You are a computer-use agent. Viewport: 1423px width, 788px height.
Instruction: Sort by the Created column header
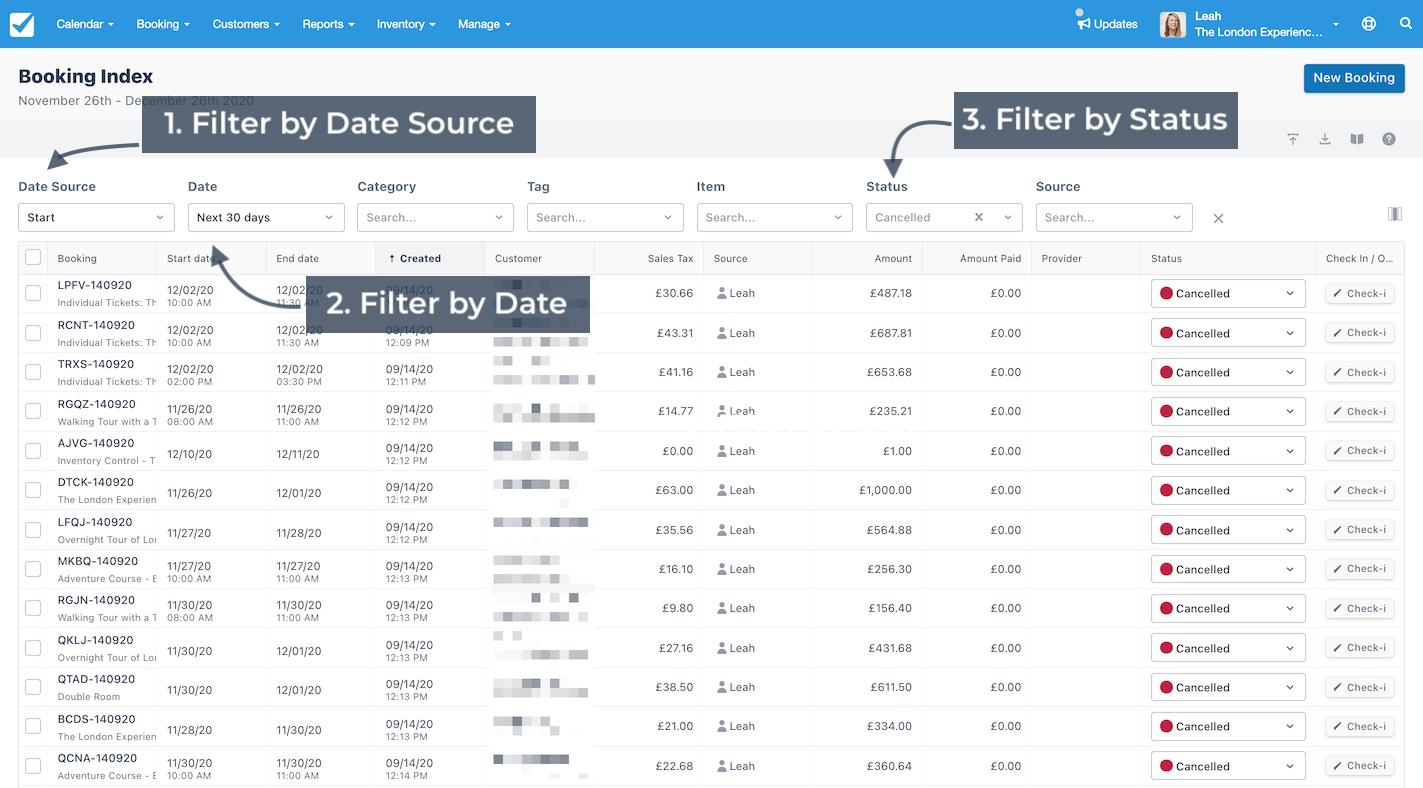tap(430, 258)
